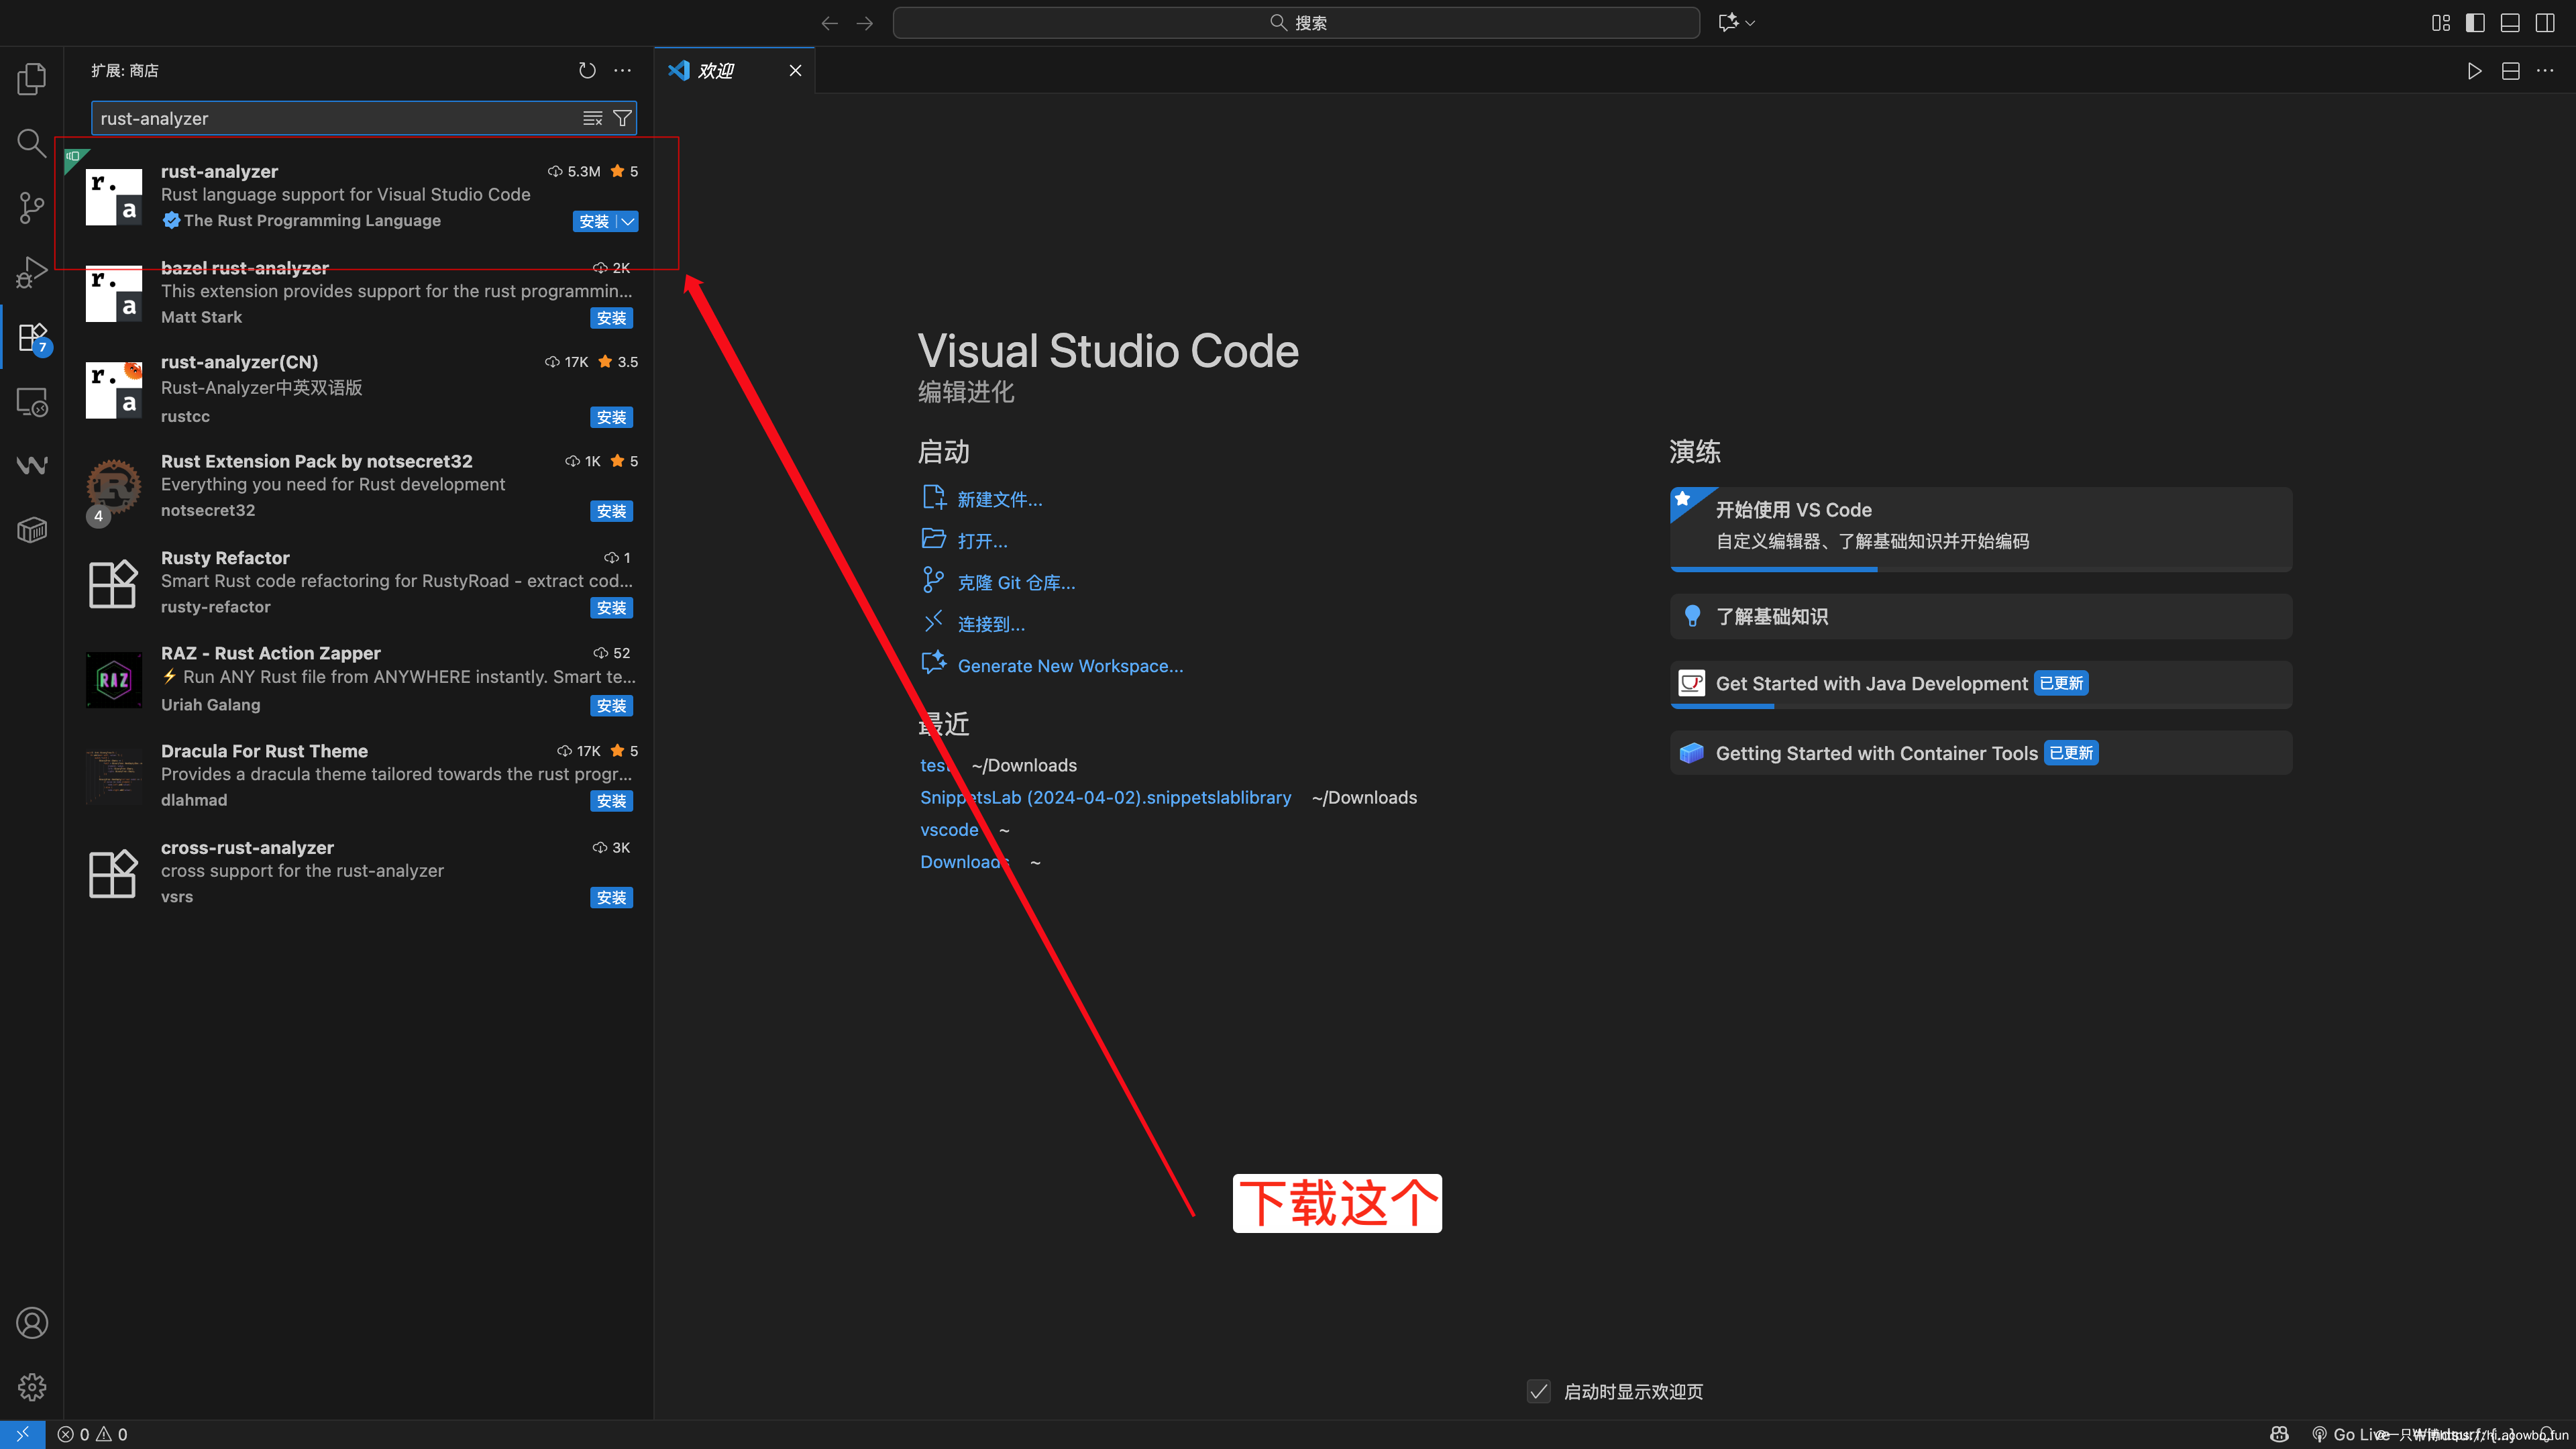Viewport: 2576px width, 1449px height.
Task: Toggle the primary sidebar visibility
Action: click(x=2475, y=22)
